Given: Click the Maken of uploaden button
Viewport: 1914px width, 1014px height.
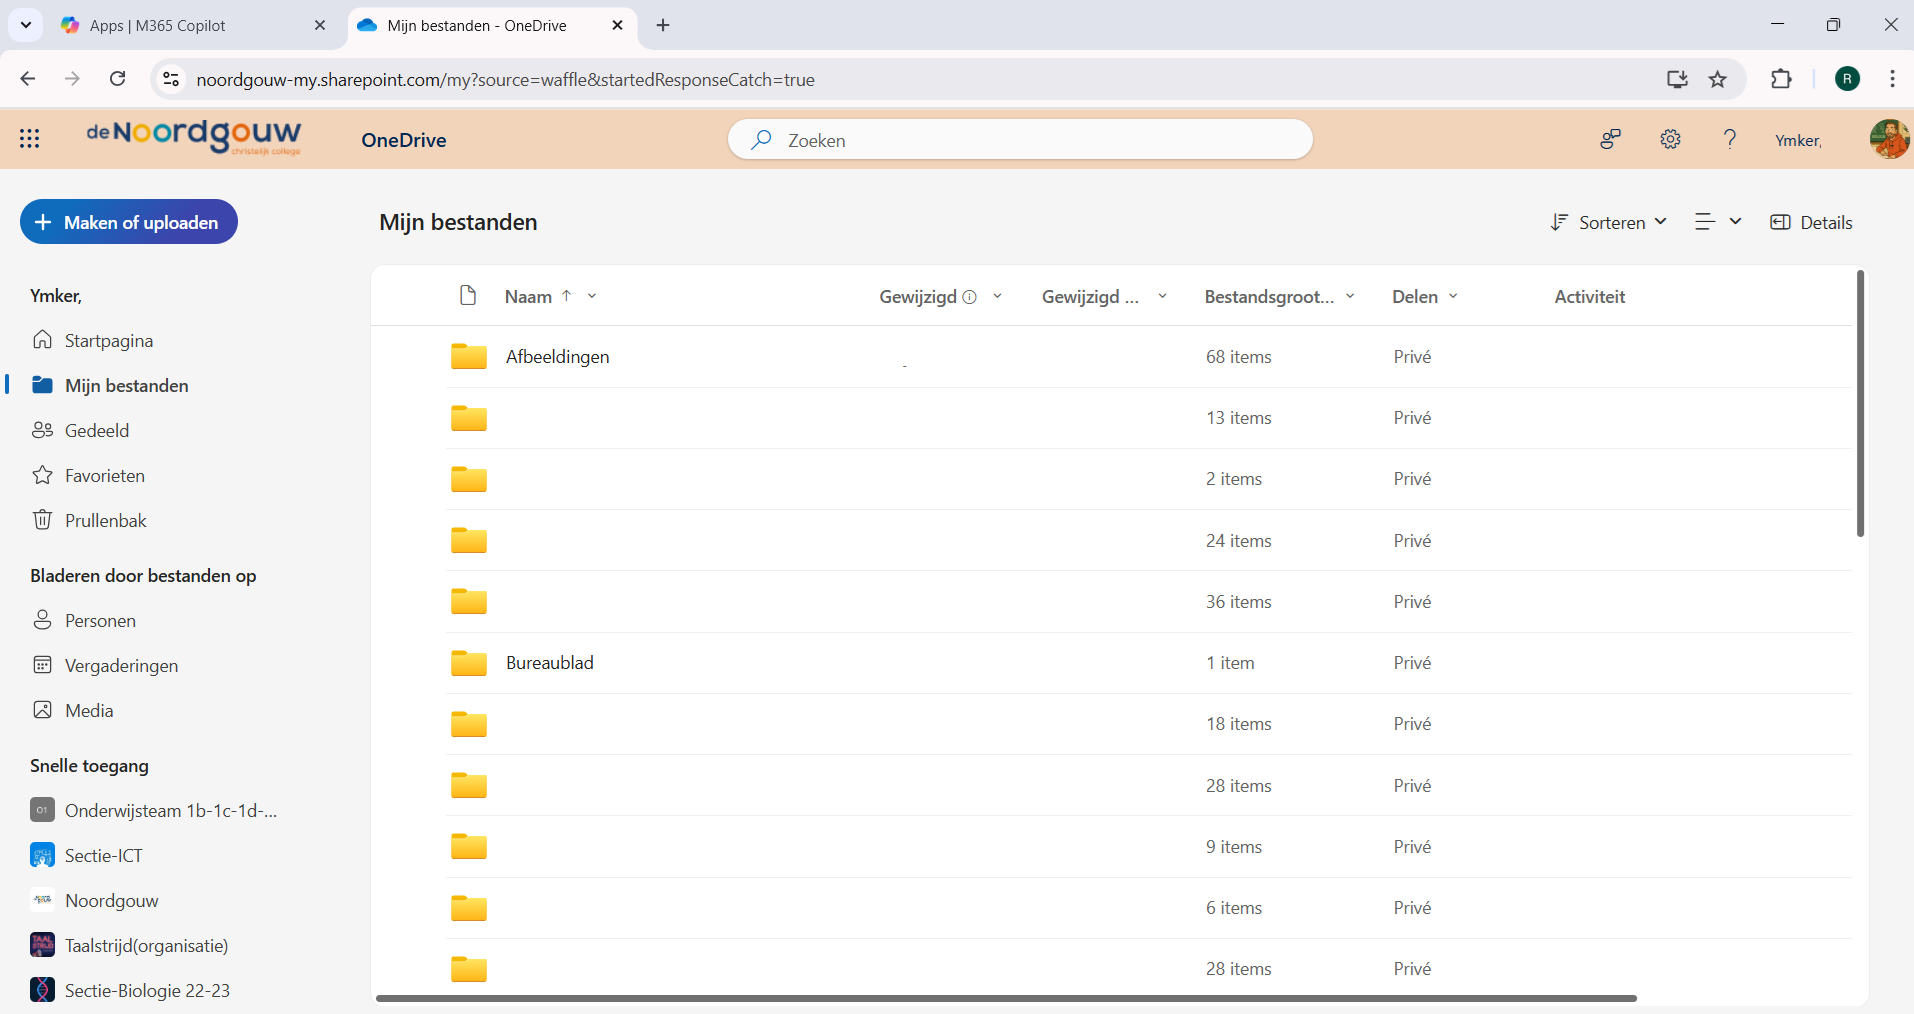Looking at the screenshot, I should (129, 222).
